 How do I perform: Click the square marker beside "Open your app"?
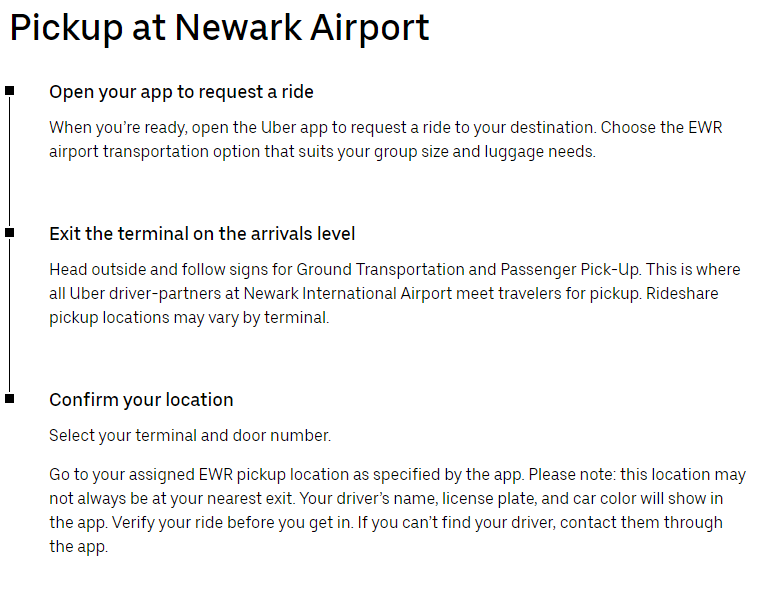click(x=10, y=91)
